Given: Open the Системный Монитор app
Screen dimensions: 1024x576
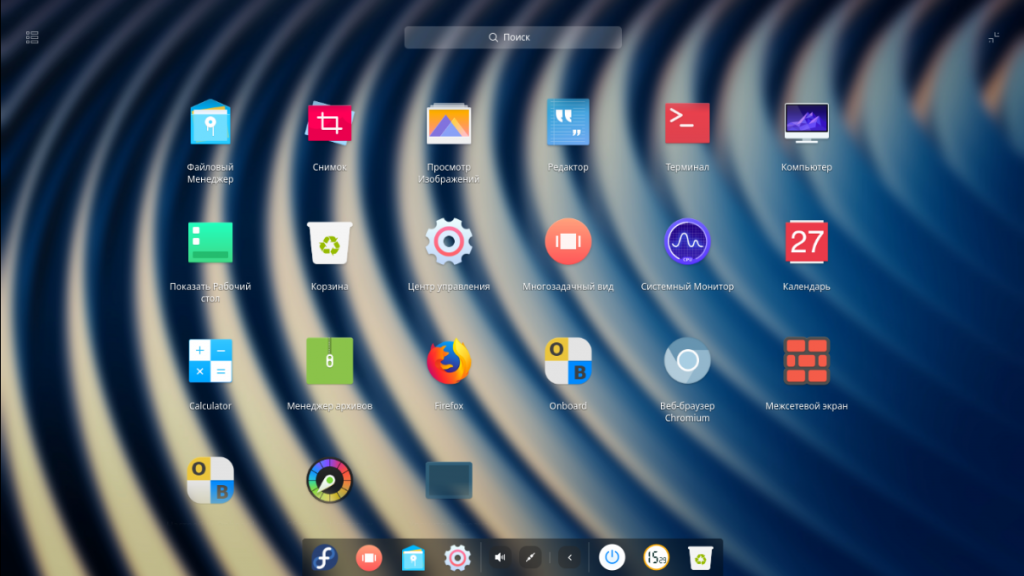Looking at the screenshot, I should coord(687,242).
